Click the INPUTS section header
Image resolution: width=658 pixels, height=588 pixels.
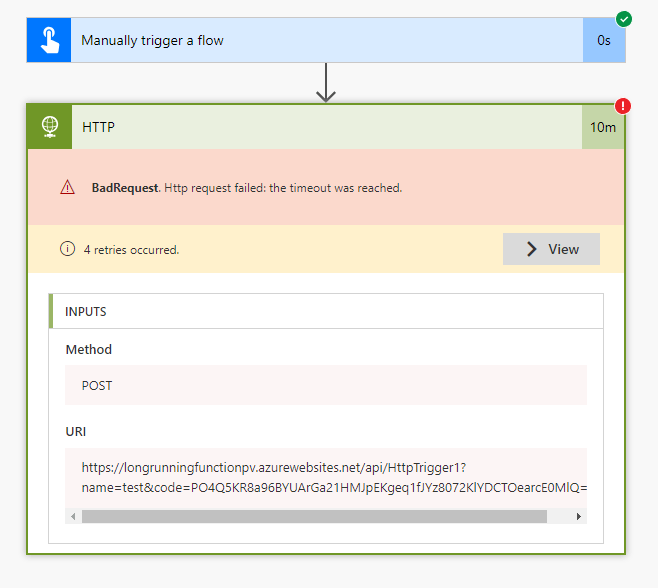(x=326, y=311)
